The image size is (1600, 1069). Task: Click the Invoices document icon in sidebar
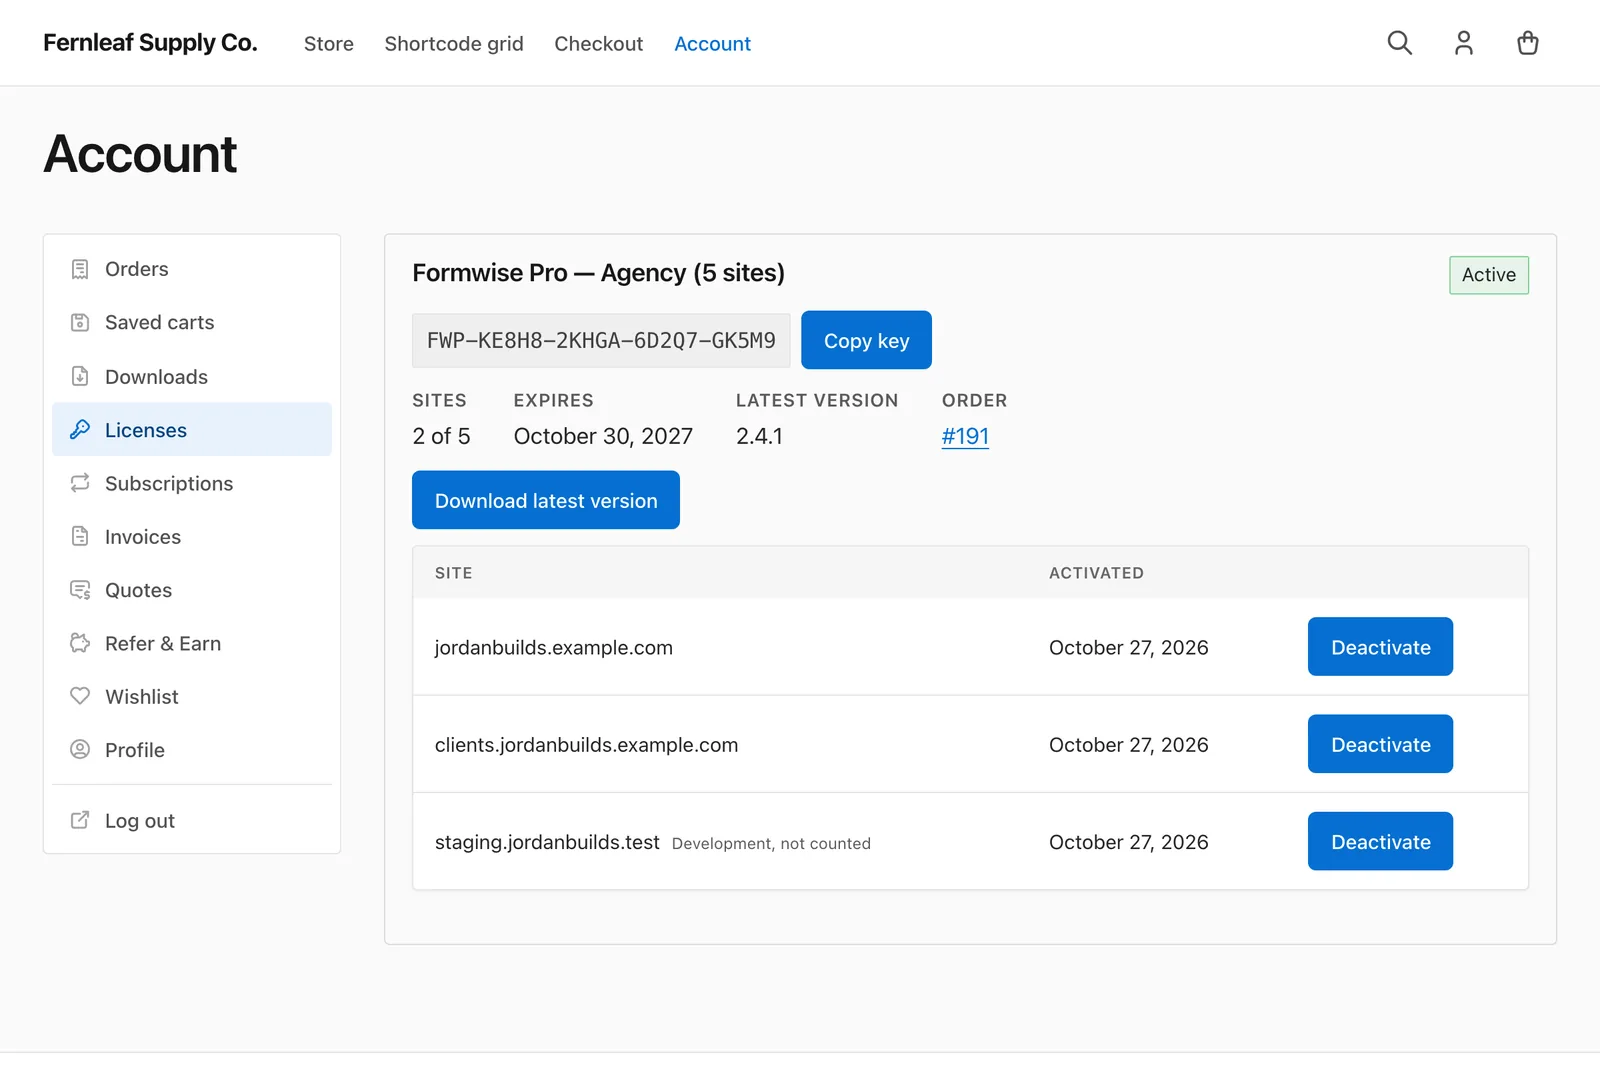pos(80,536)
